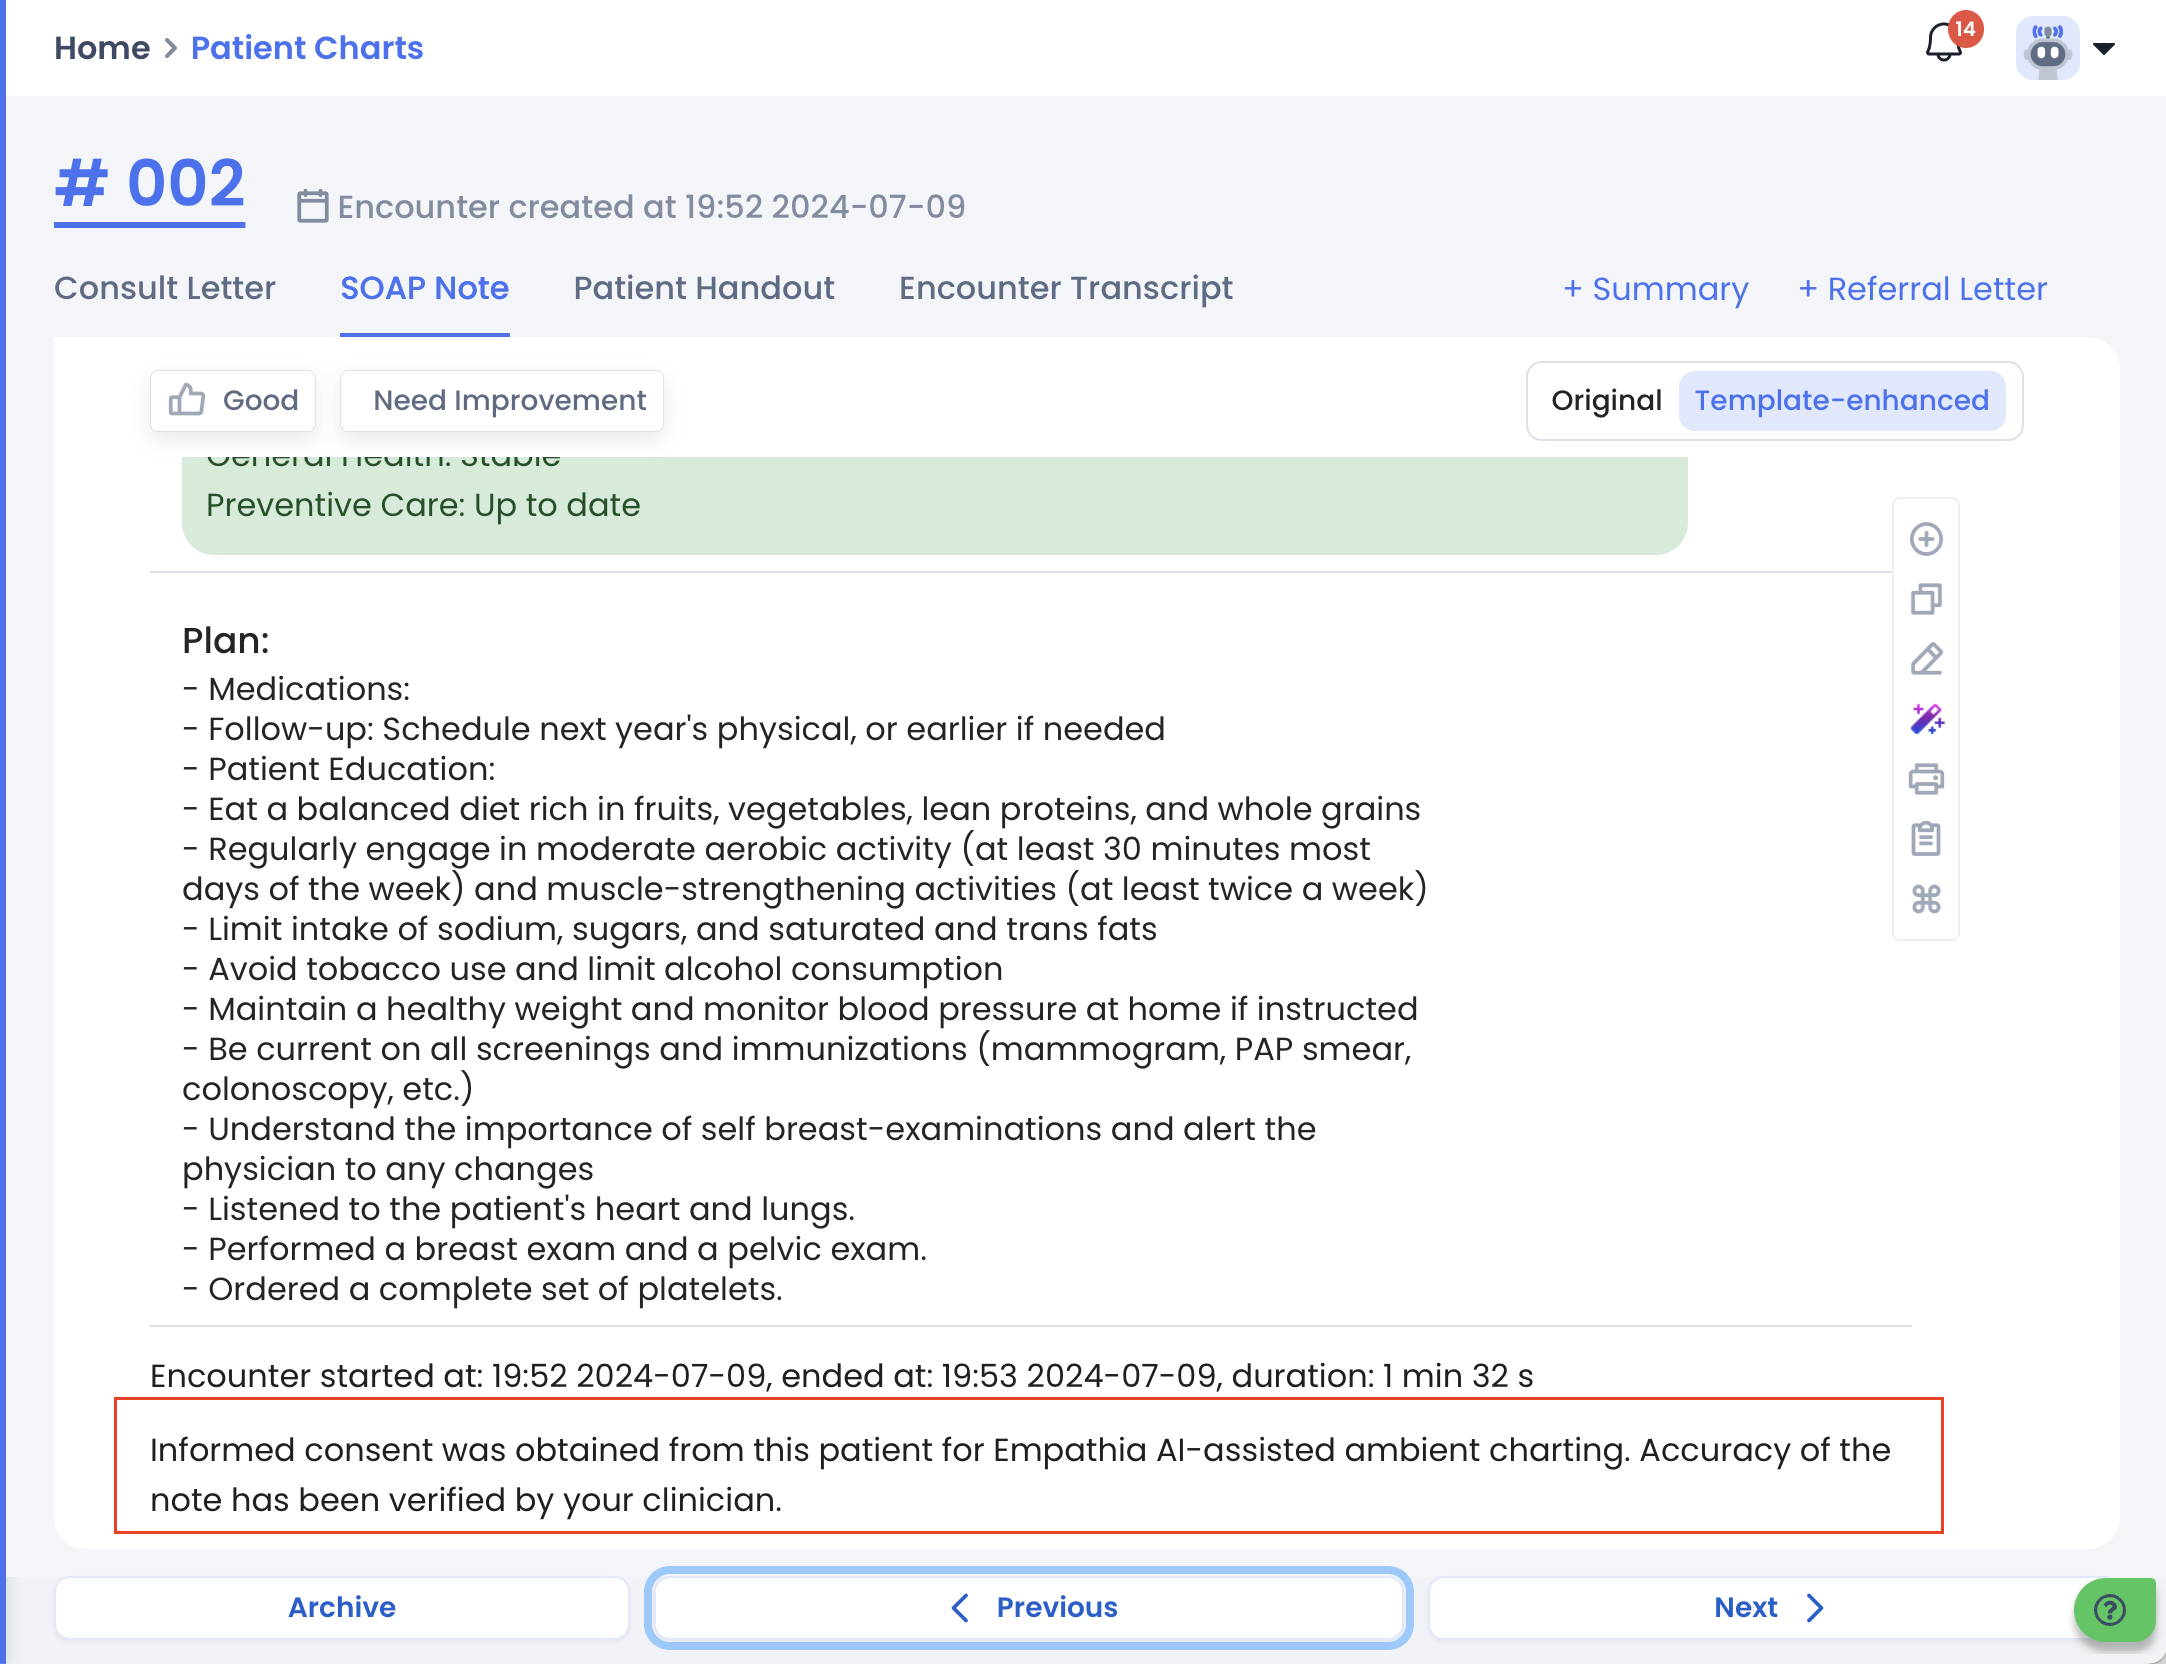The height and width of the screenshot is (1664, 2166).
Task: Click the pencil edit icon
Action: (1925, 659)
